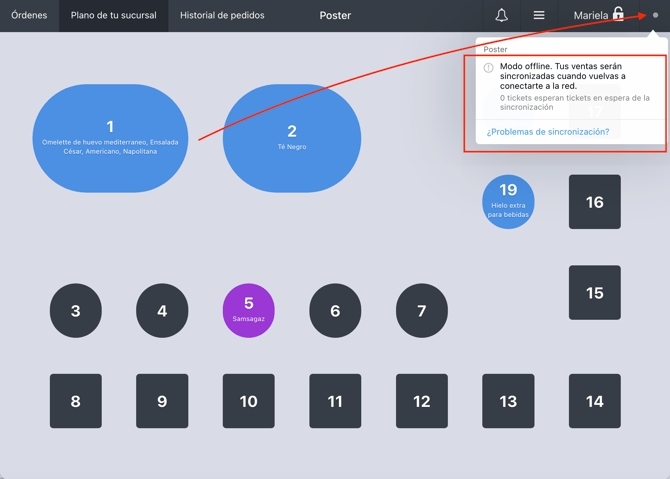Open purple table 5 Samsagaz
The width and height of the screenshot is (670, 479).
pyautogui.click(x=249, y=310)
